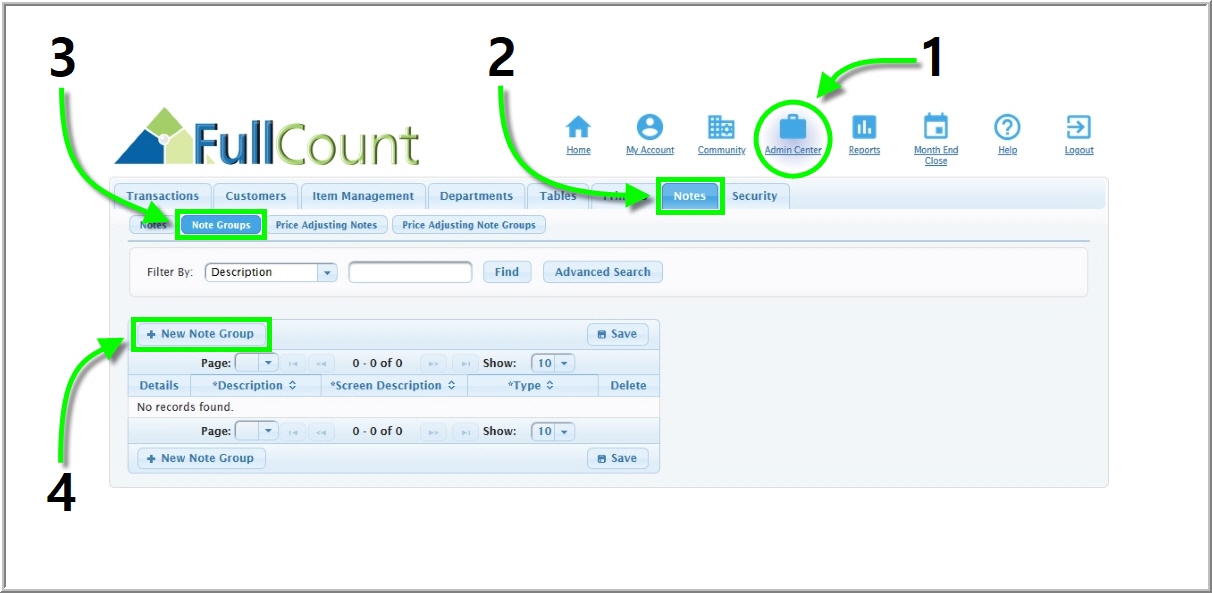The height and width of the screenshot is (593, 1212).
Task: Open the top Page number dropdown
Action: coord(268,364)
